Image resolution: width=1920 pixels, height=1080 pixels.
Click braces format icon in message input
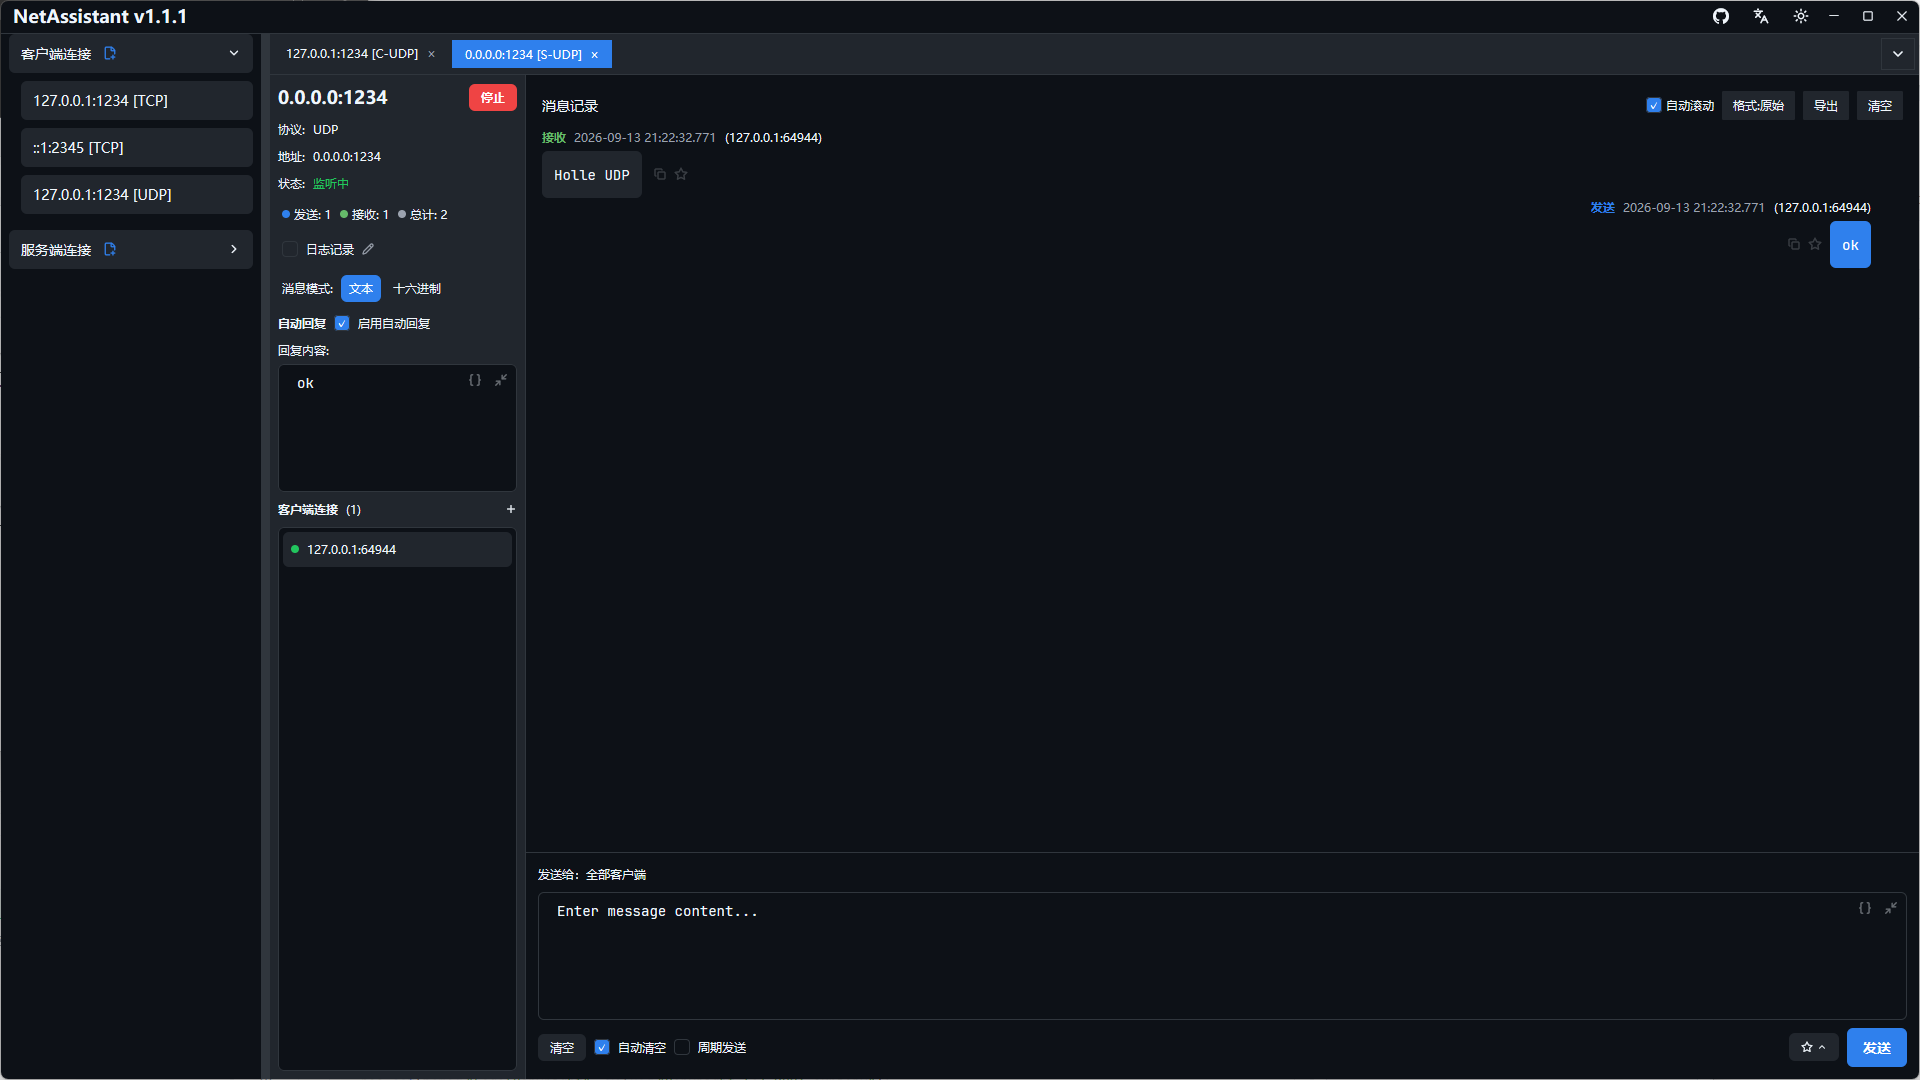1865,908
